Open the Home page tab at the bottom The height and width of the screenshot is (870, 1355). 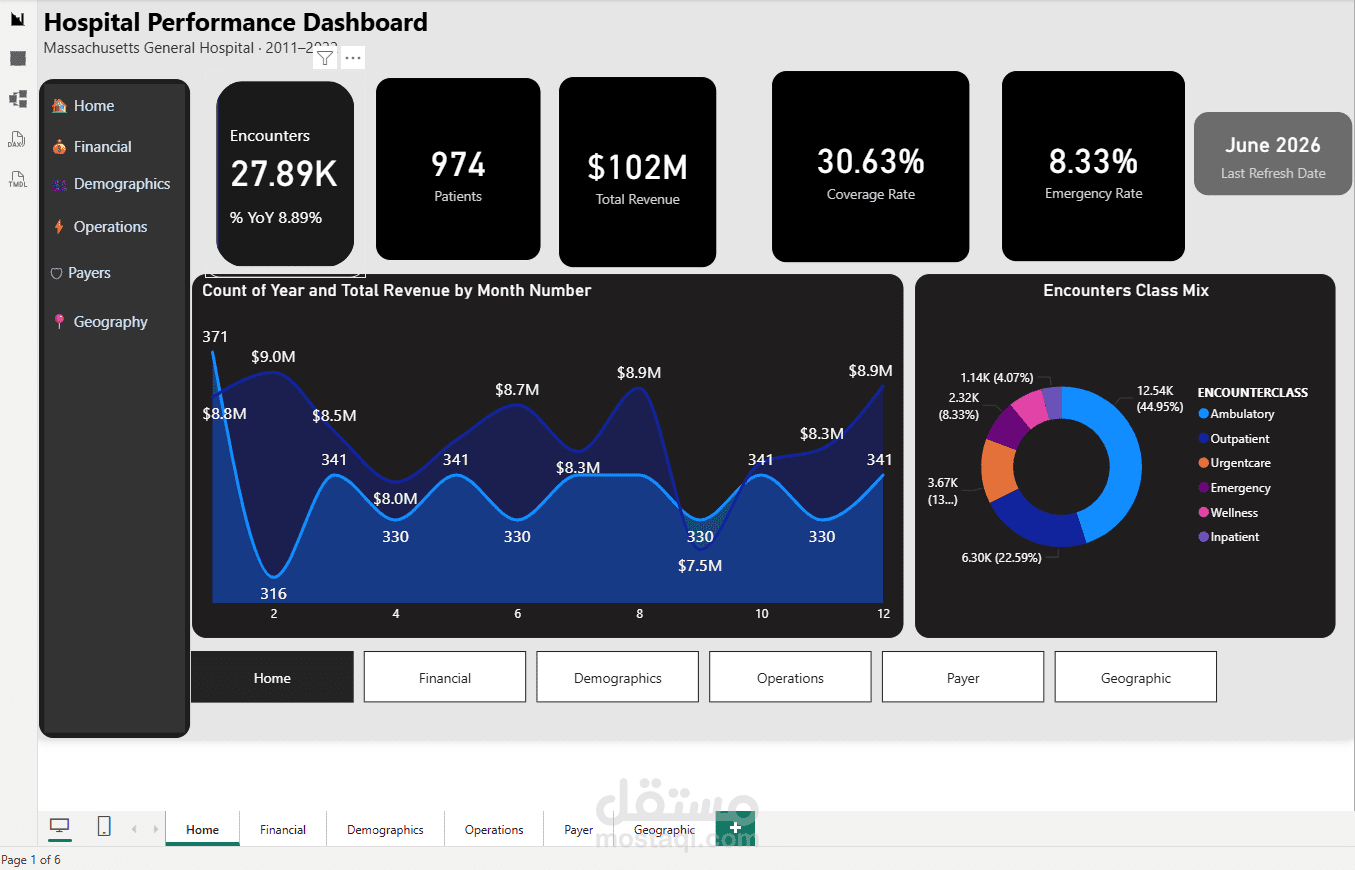(x=202, y=829)
